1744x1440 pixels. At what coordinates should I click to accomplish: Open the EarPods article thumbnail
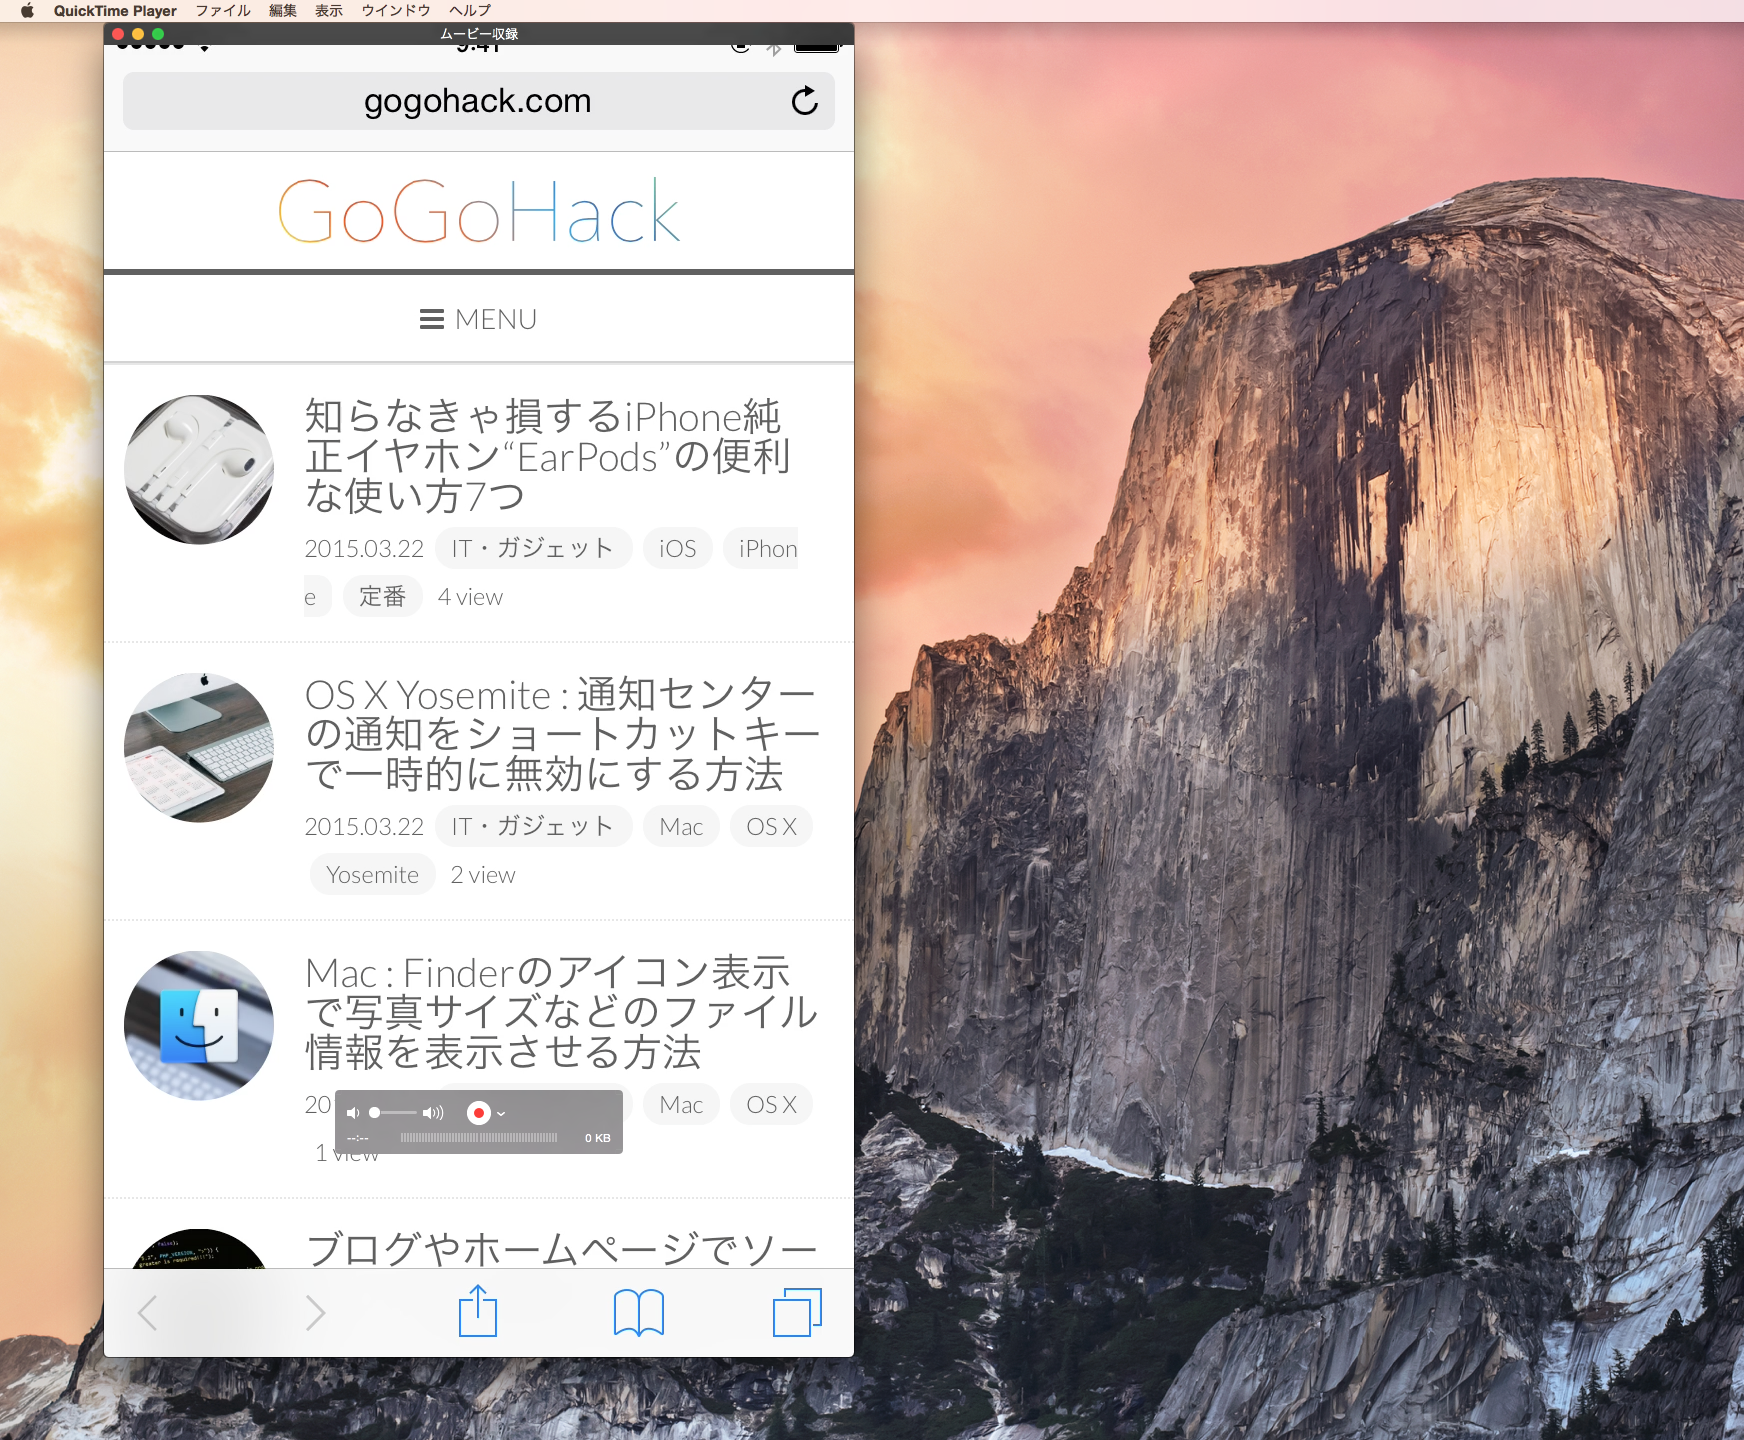point(199,469)
